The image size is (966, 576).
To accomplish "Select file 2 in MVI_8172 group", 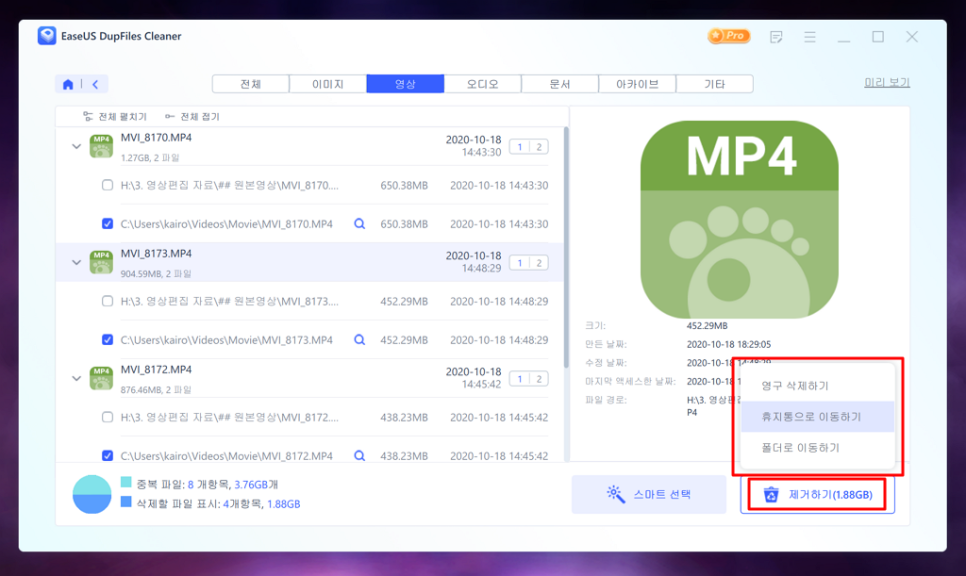I will point(539,379).
